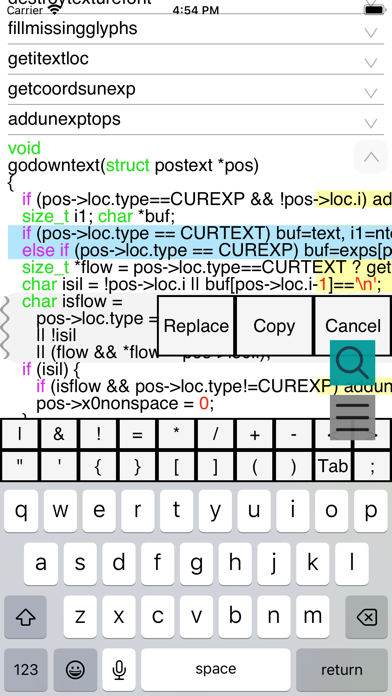392x696 pixels.
Task: Expand the addunexptops chevron
Action: coord(371,123)
